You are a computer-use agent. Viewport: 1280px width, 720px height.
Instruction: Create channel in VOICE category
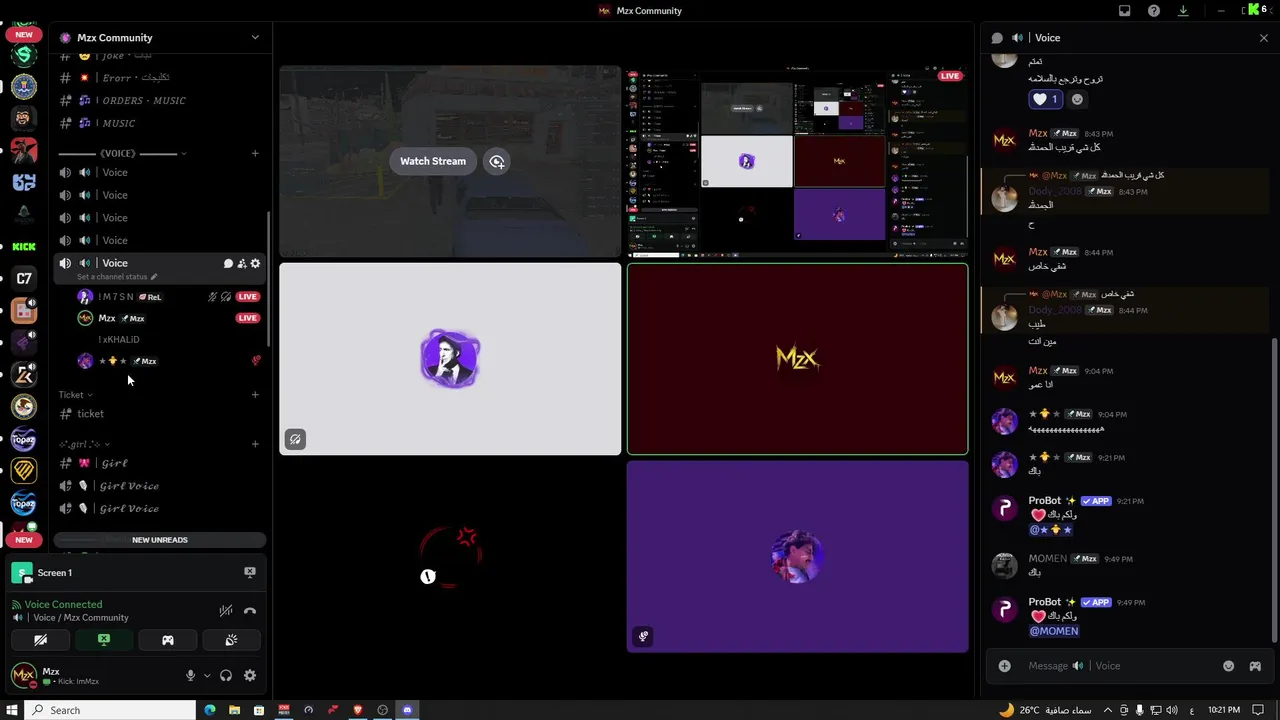(x=255, y=154)
